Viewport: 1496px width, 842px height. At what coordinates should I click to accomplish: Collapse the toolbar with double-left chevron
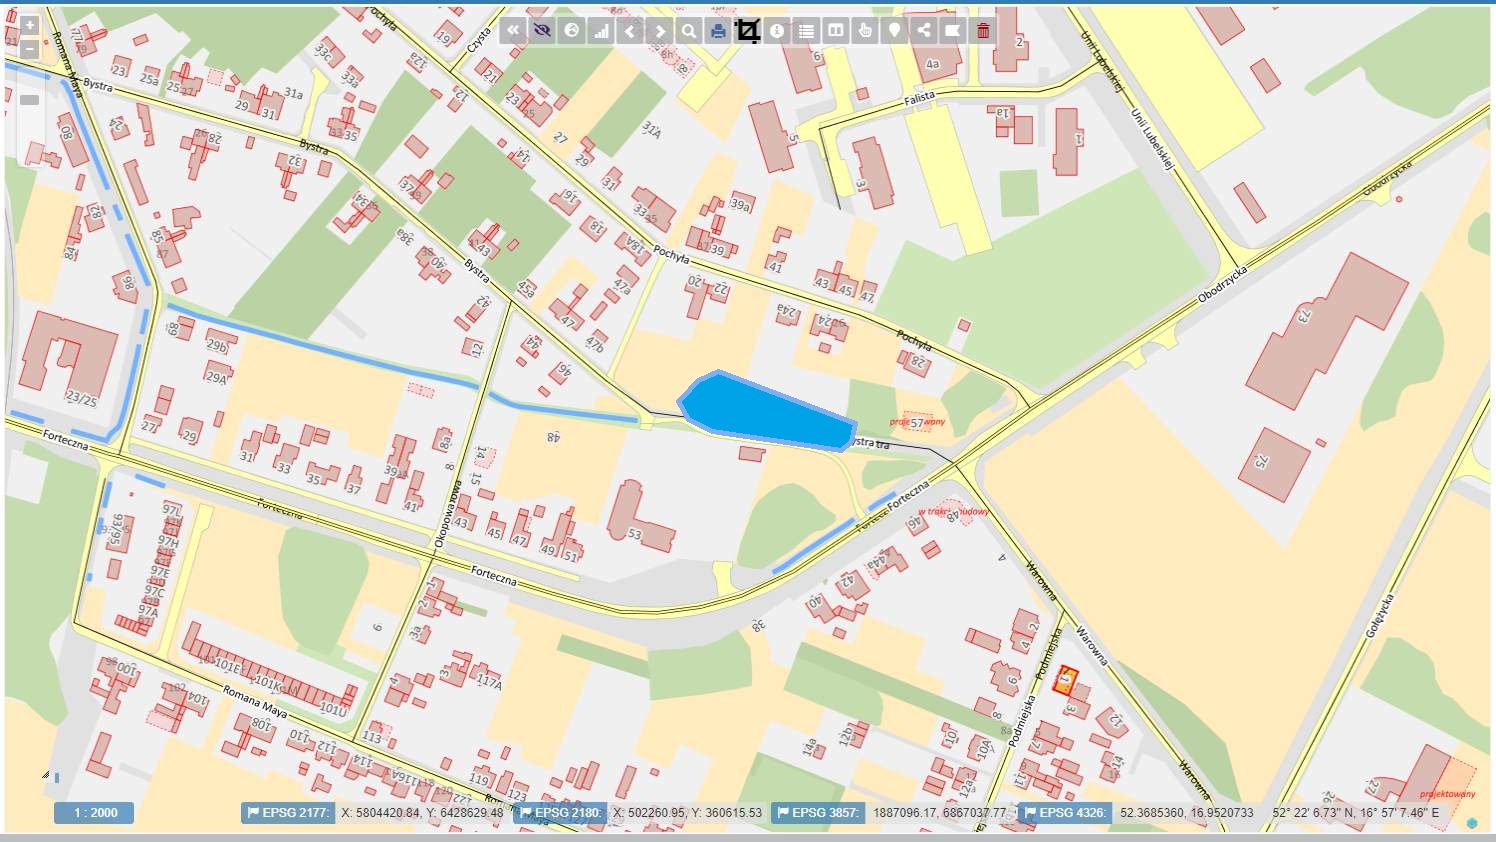click(x=513, y=31)
